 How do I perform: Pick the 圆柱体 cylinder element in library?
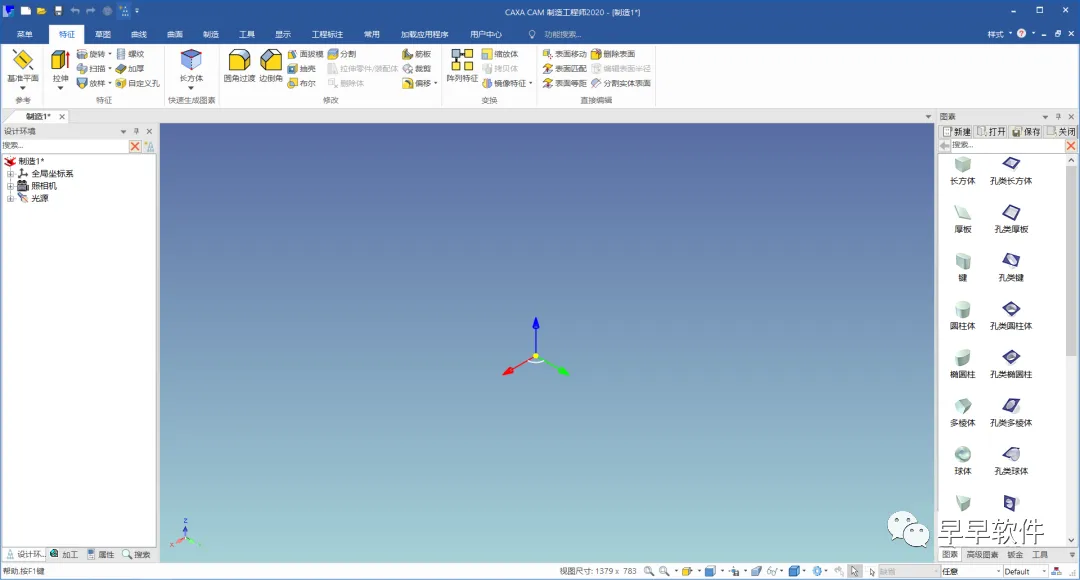tap(962, 315)
